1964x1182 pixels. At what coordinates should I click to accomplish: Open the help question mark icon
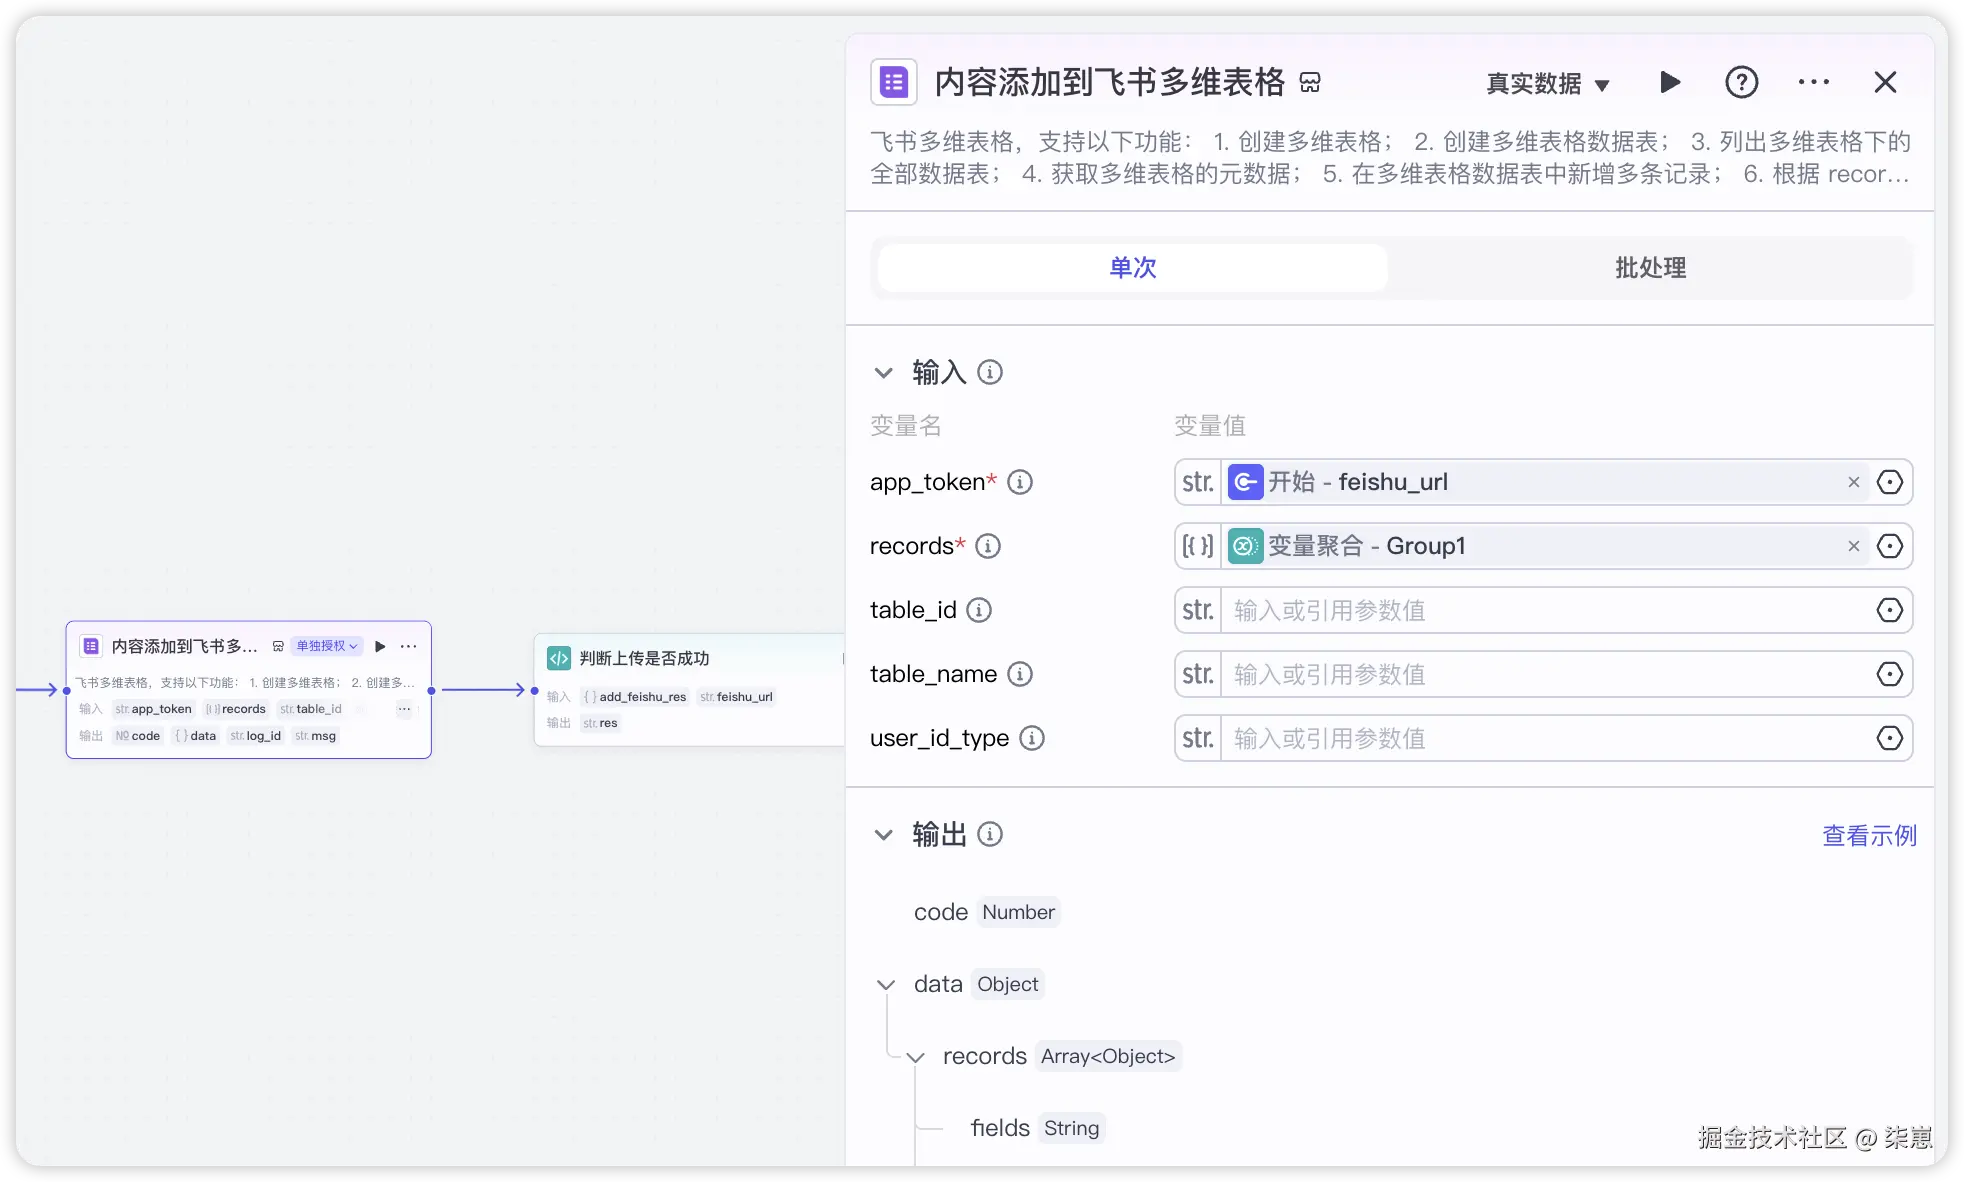[x=1741, y=82]
